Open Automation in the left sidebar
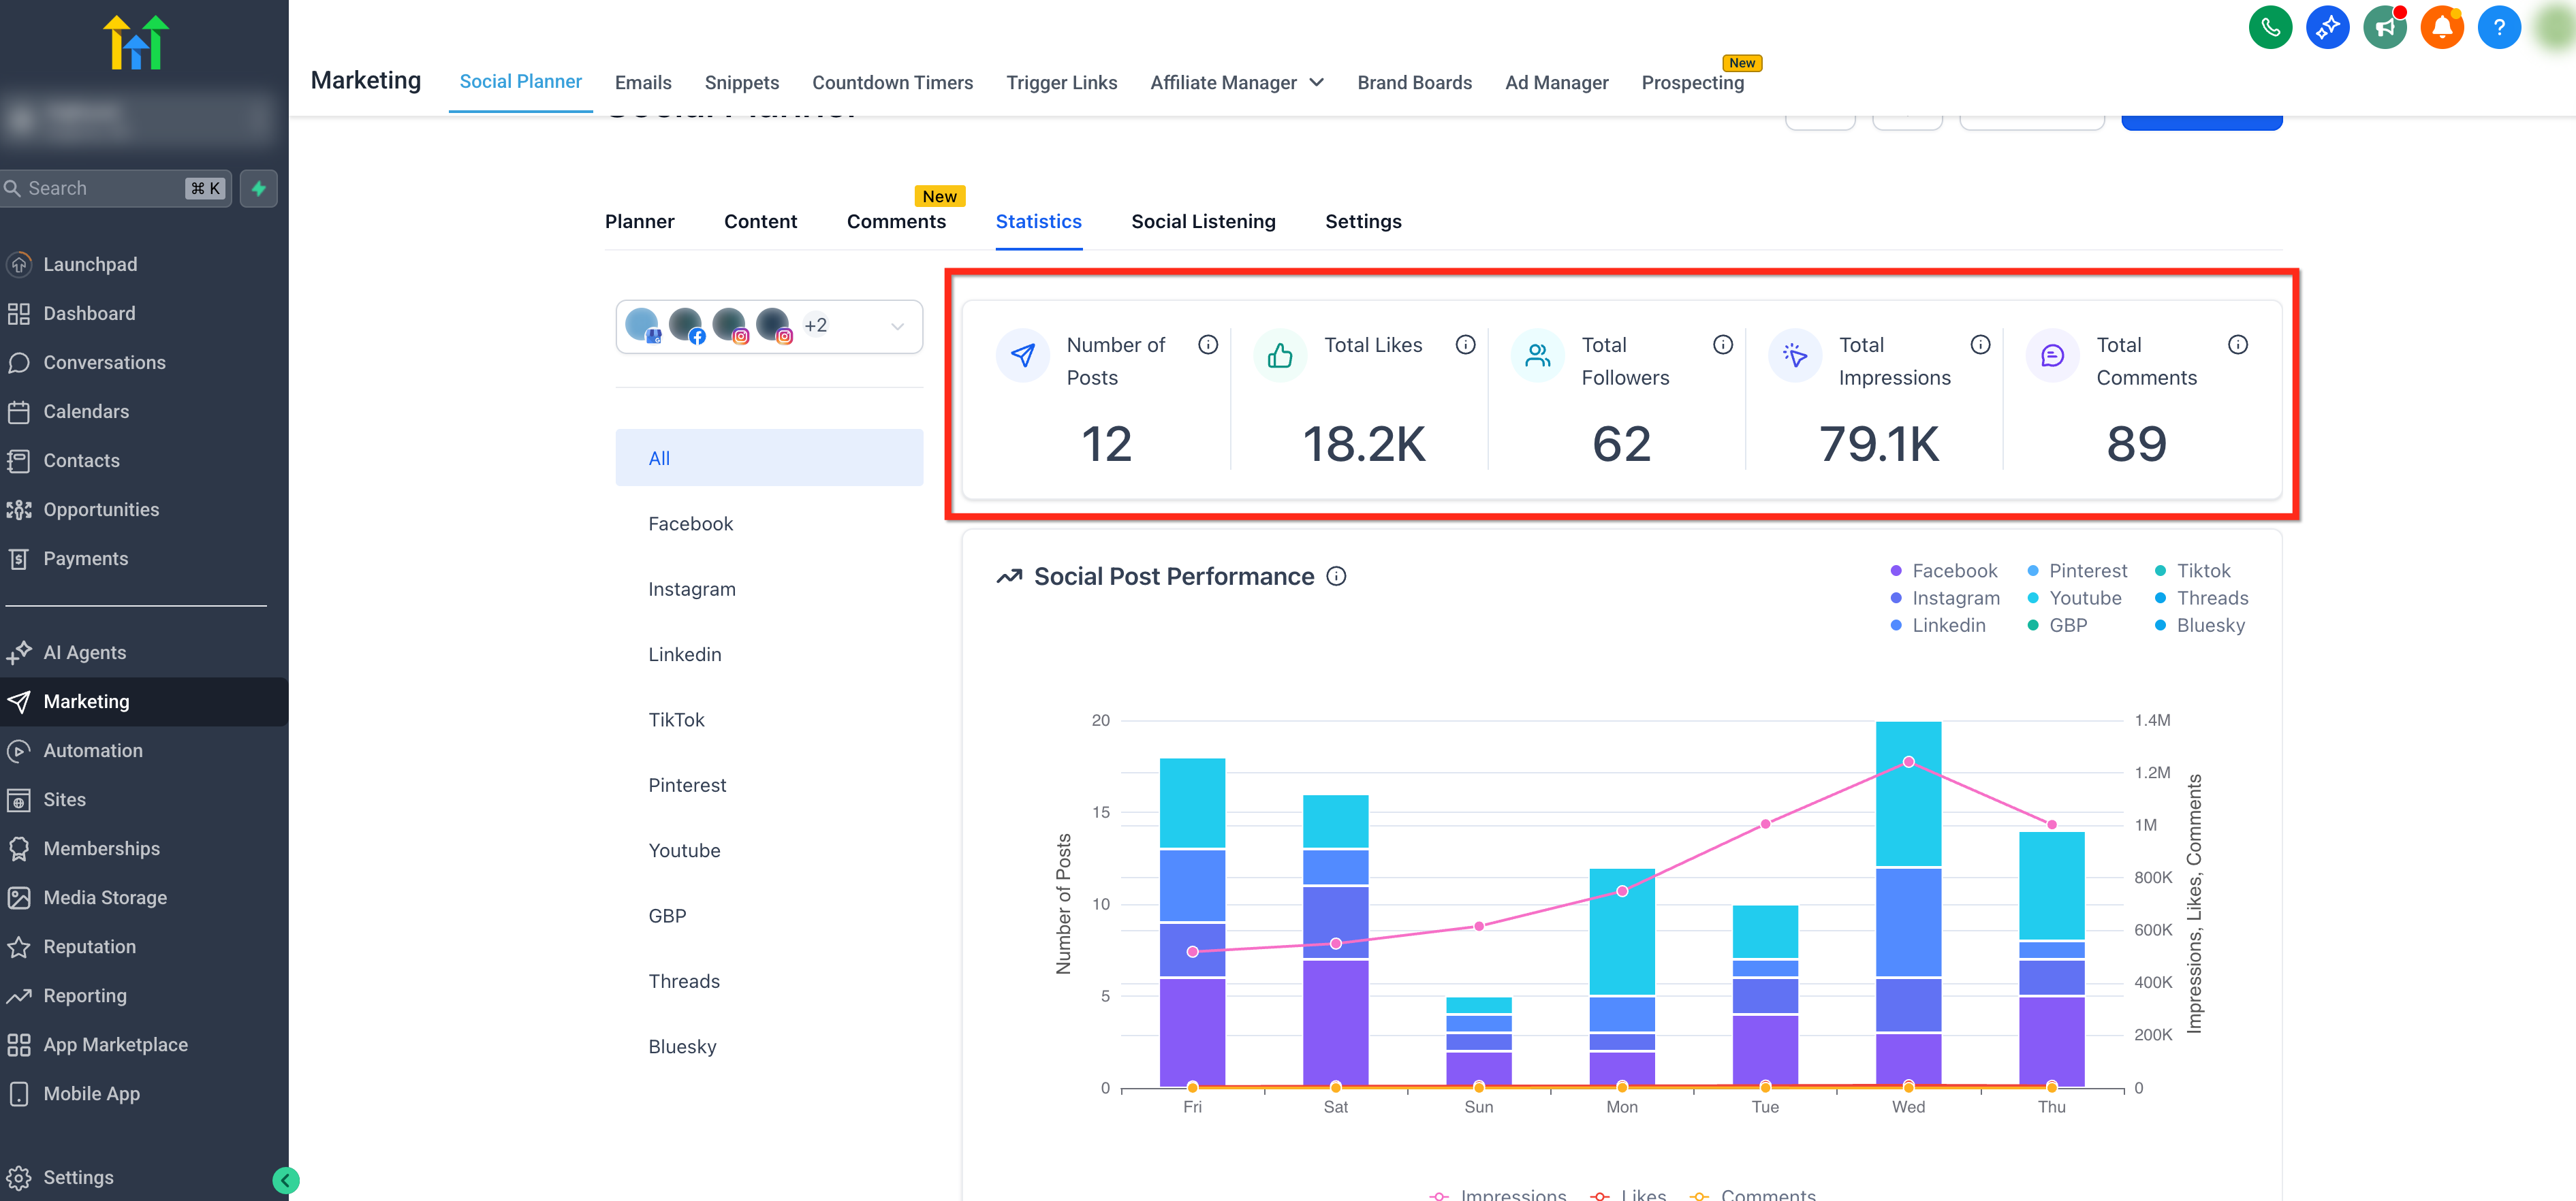Screen dimensions: 2576x1201 pos(93,750)
